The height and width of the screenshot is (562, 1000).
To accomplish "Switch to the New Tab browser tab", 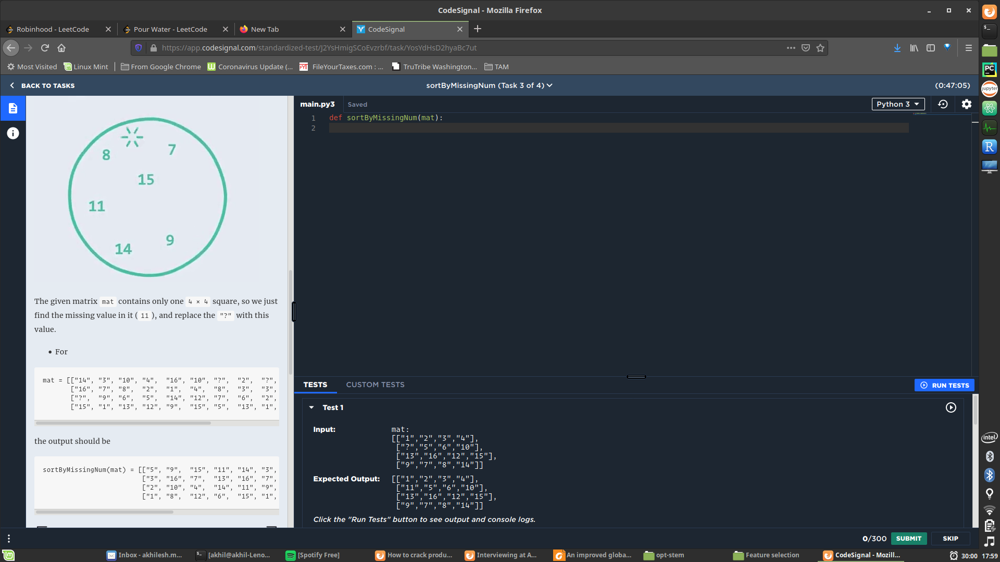I will (x=292, y=29).
